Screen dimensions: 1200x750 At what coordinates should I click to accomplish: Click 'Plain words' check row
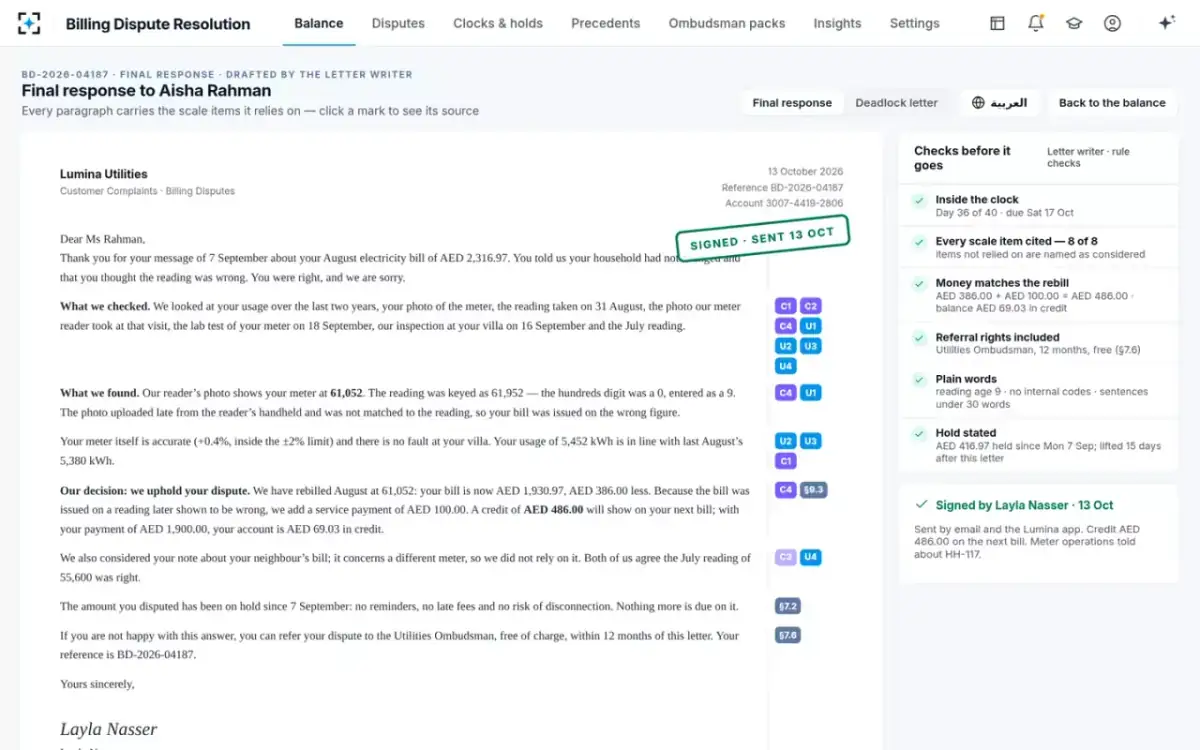click(1038, 392)
